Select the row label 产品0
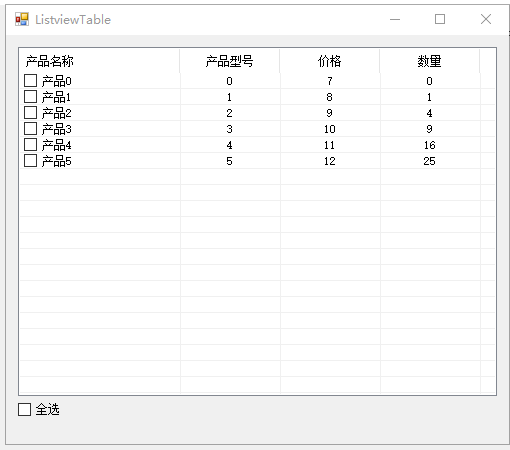This screenshot has width=510, height=450. pos(56,81)
